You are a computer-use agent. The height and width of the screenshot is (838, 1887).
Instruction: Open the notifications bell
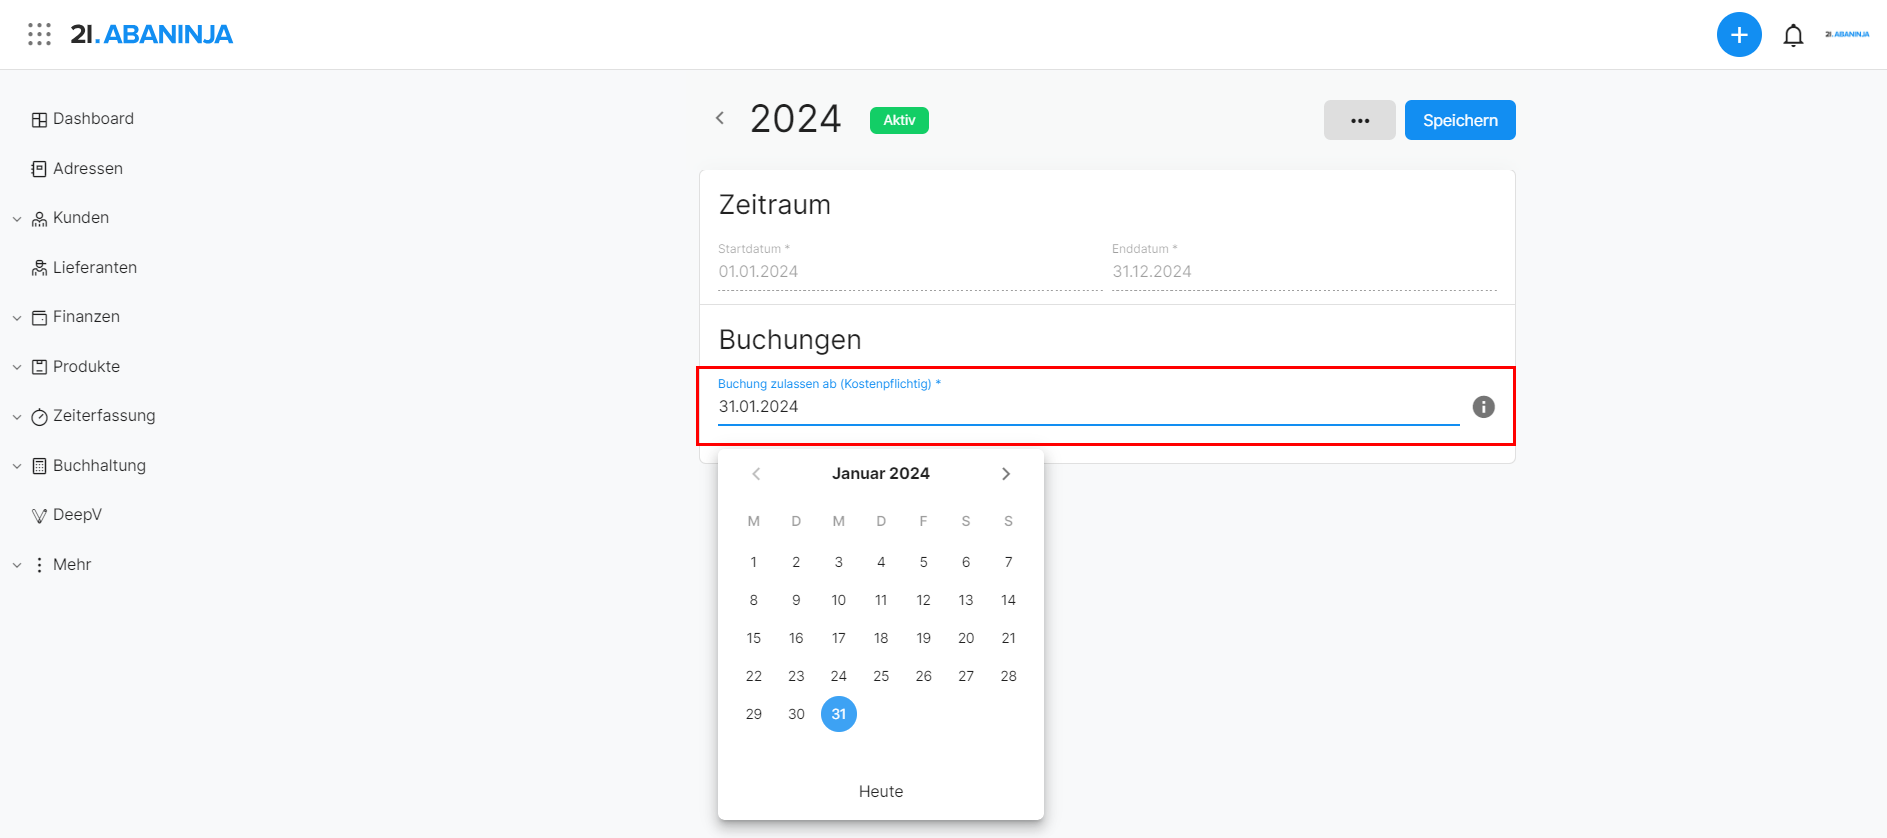(x=1793, y=36)
